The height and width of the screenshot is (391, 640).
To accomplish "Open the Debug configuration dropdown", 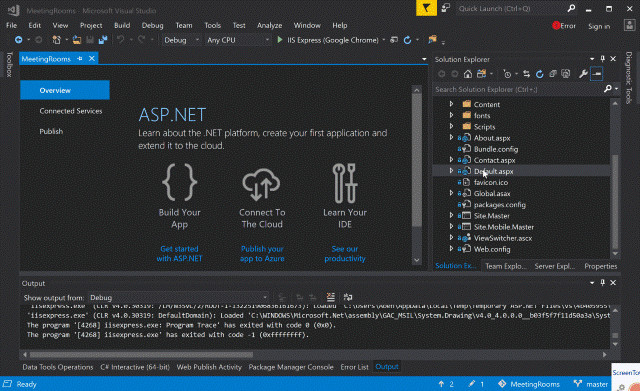I will pyautogui.click(x=181, y=40).
